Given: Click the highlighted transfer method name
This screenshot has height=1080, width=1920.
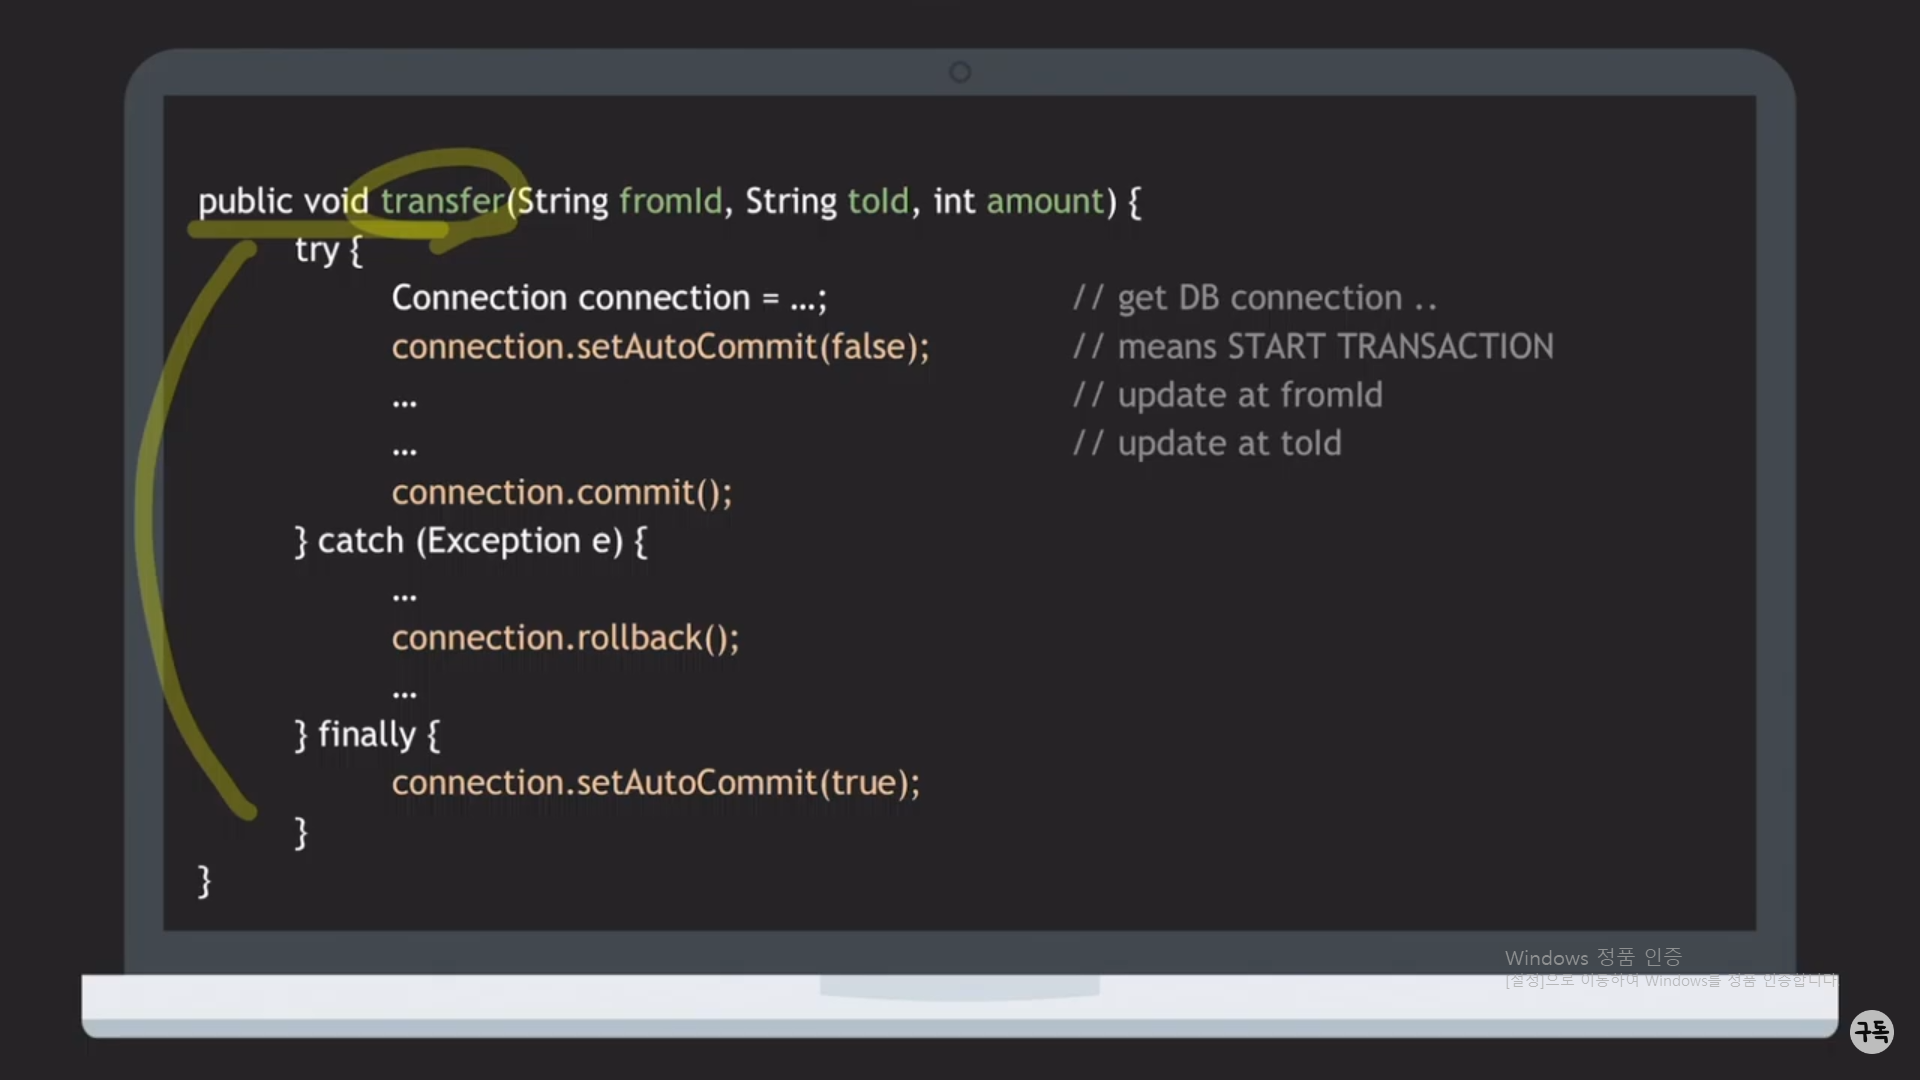Looking at the screenshot, I should pyautogui.click(x=442, y=201).
